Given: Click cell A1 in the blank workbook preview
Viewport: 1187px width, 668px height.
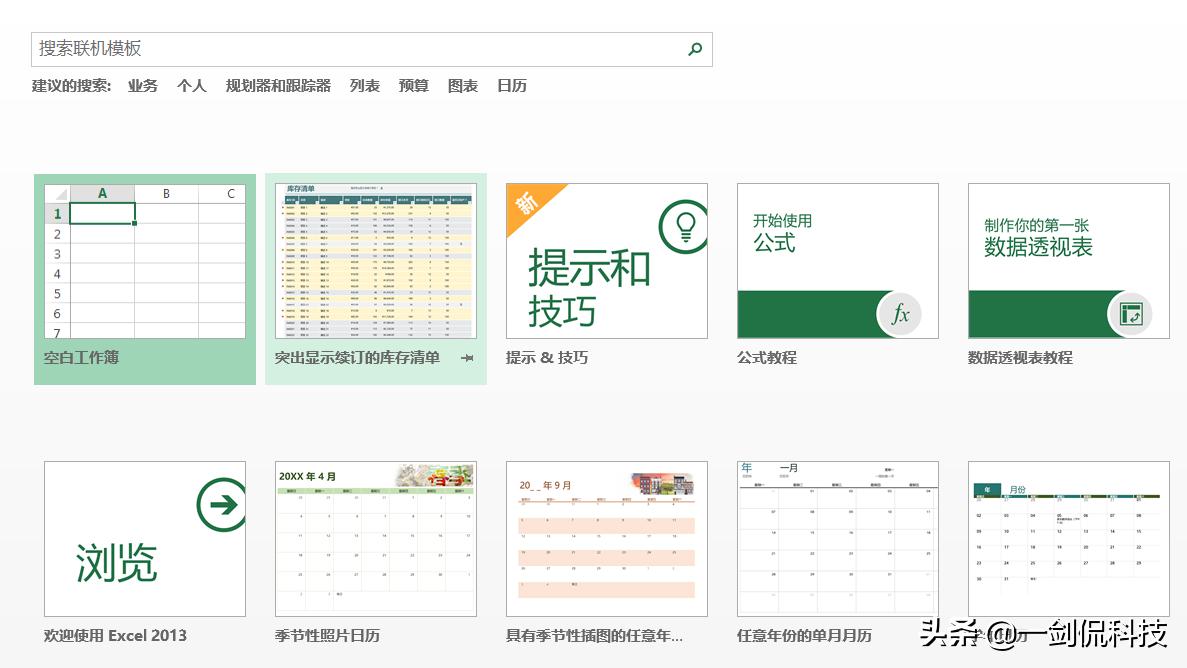Looking at the screenshot, I should tap(103, 213).
